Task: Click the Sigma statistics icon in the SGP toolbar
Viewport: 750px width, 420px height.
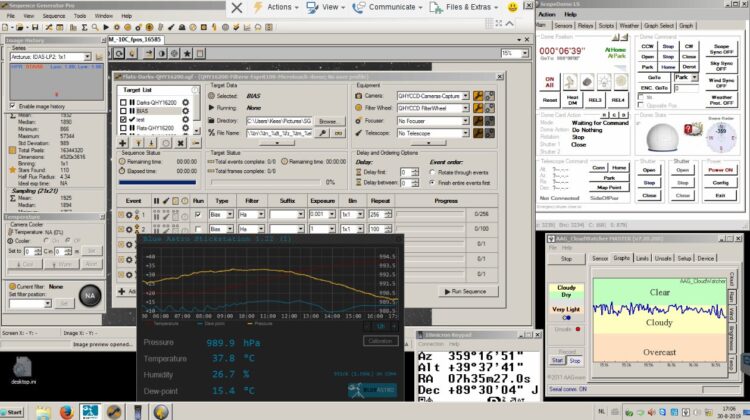Action: coord(84,27)
